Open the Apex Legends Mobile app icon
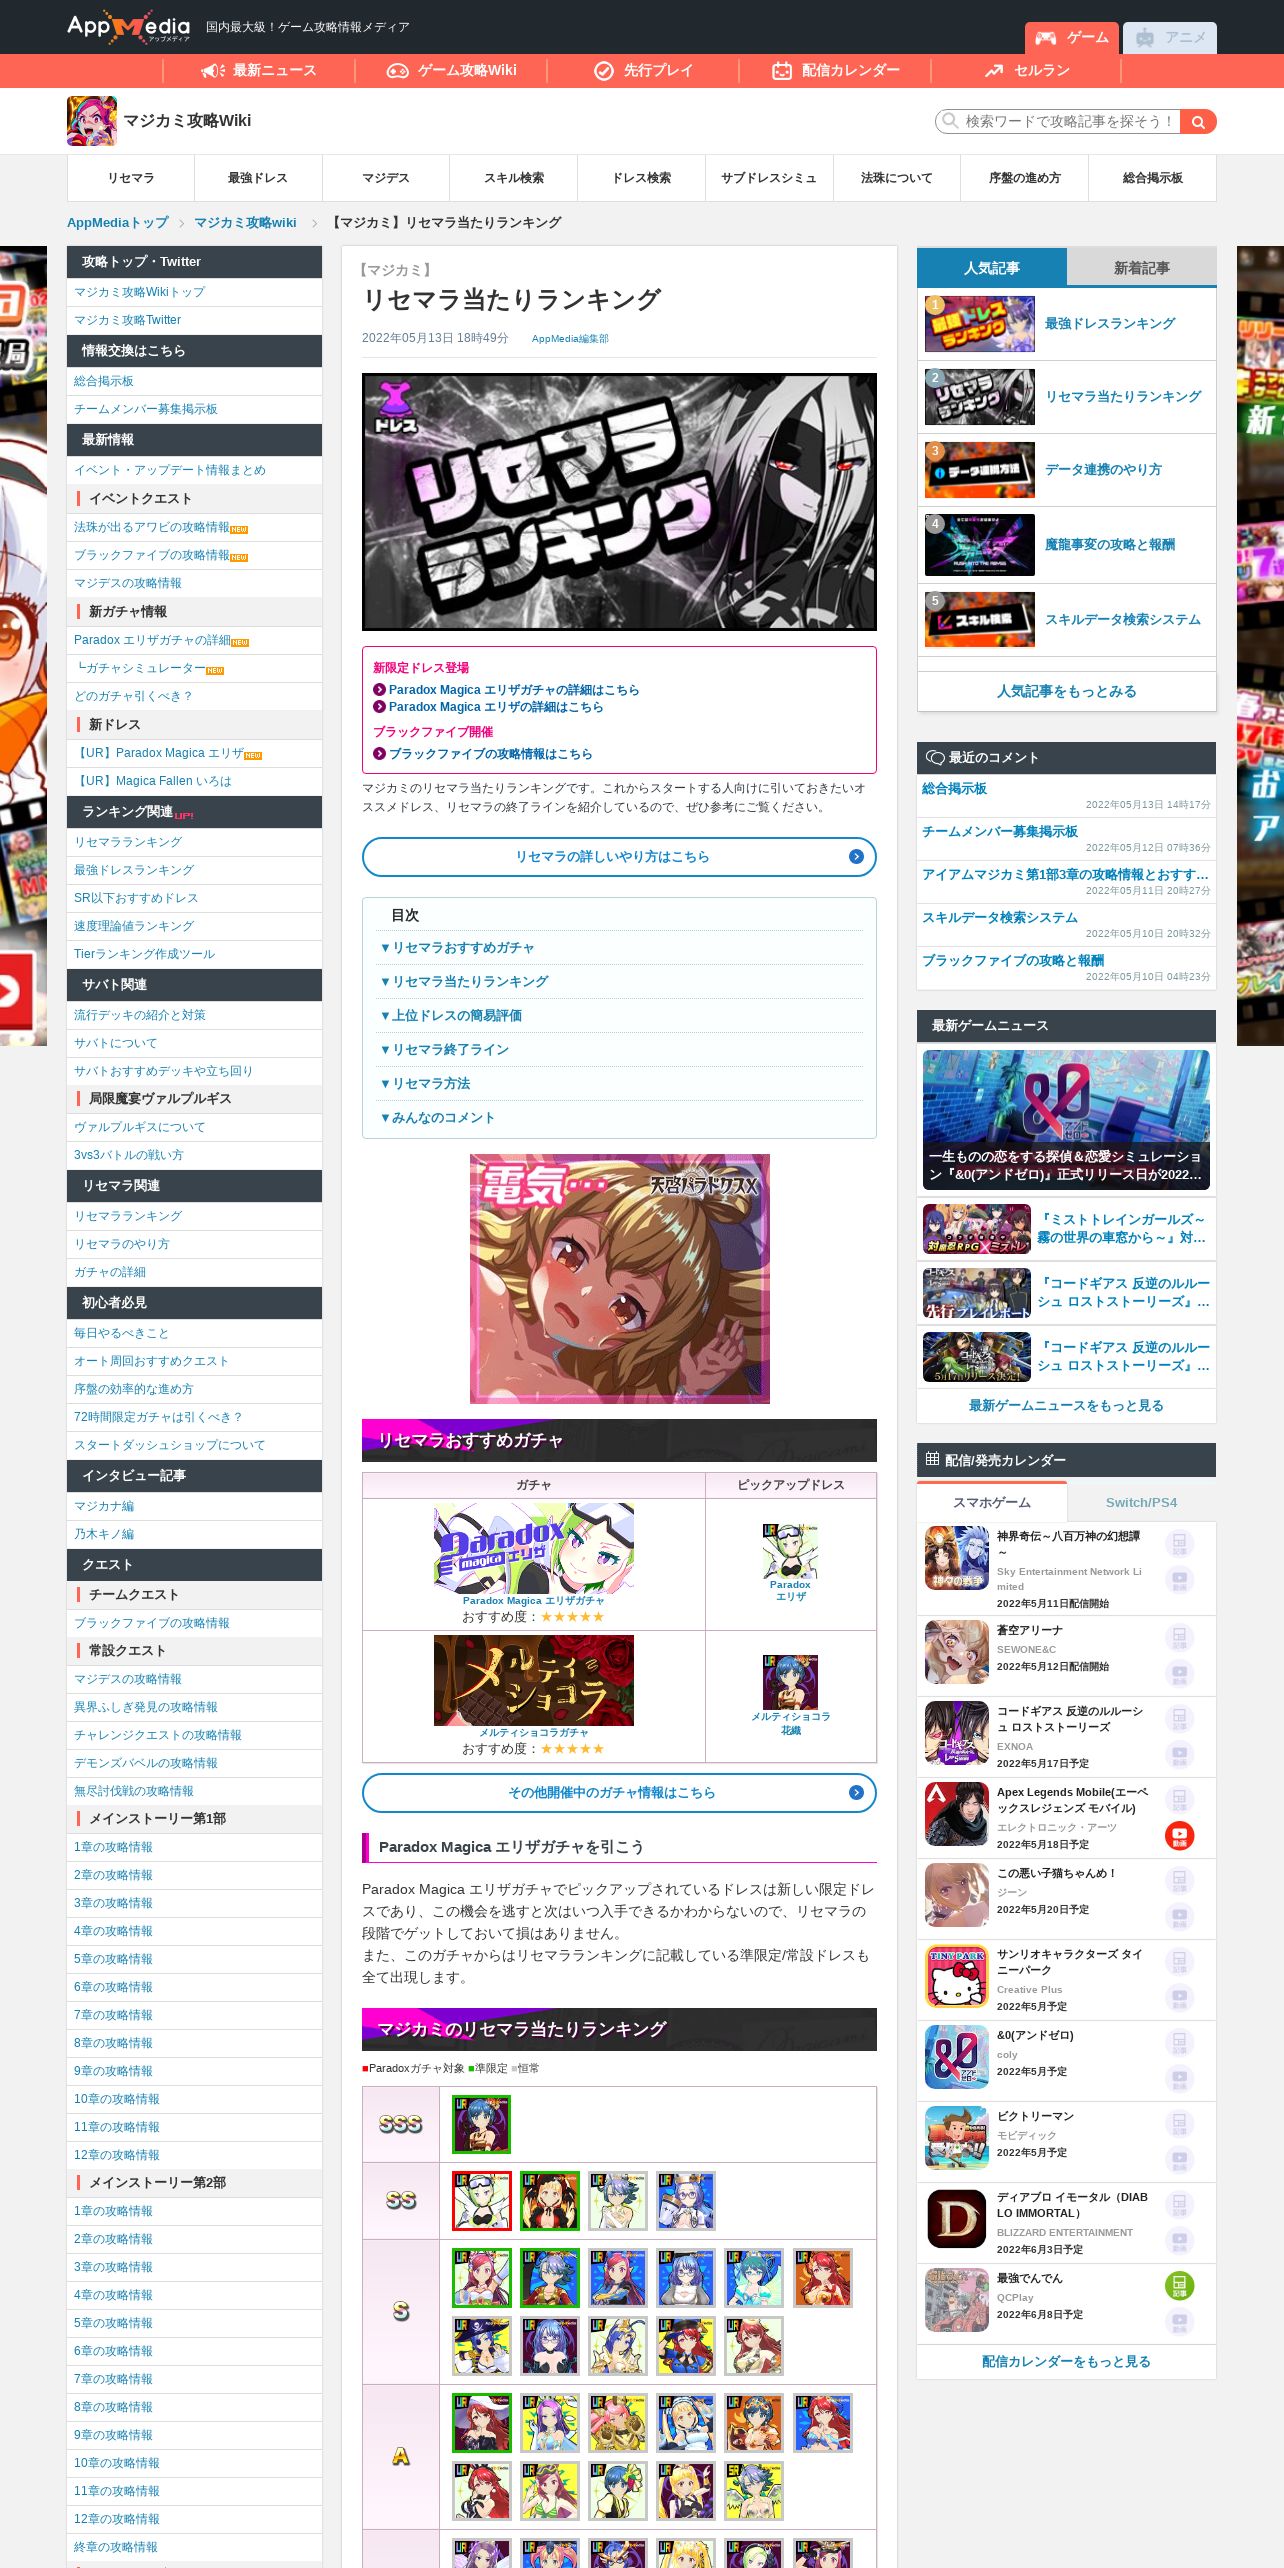This screenshot has width=1284, height=2568. 956,1814
